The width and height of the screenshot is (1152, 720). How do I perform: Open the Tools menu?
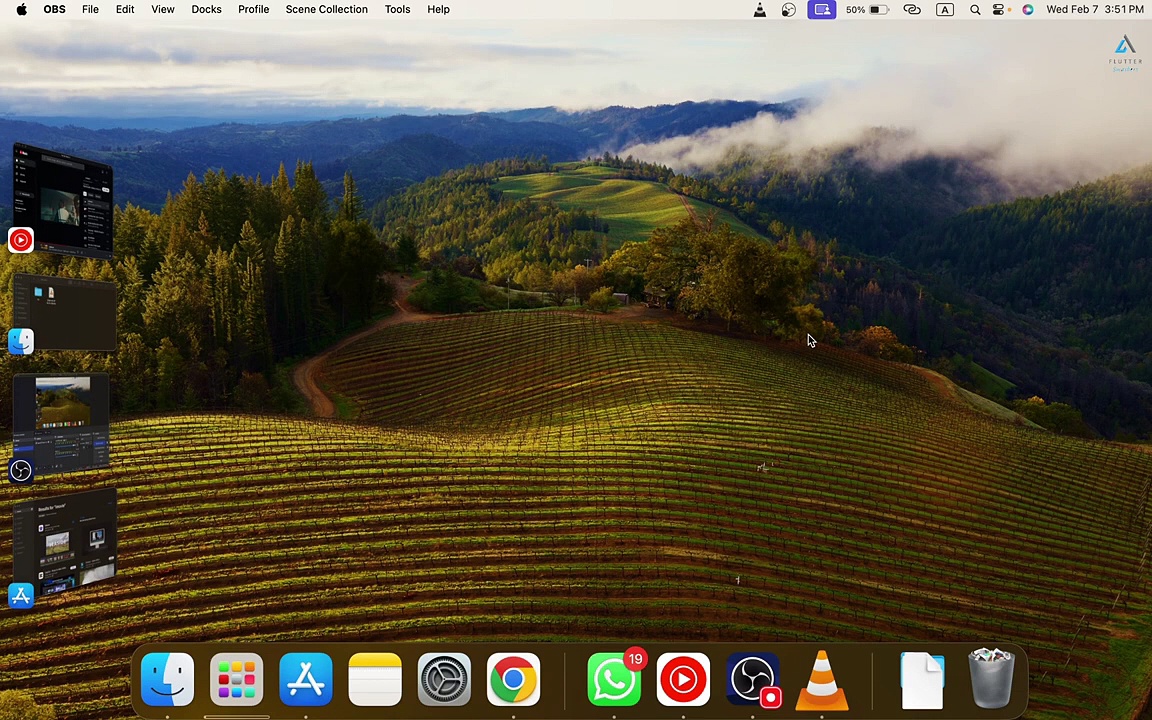coord(397,9)
